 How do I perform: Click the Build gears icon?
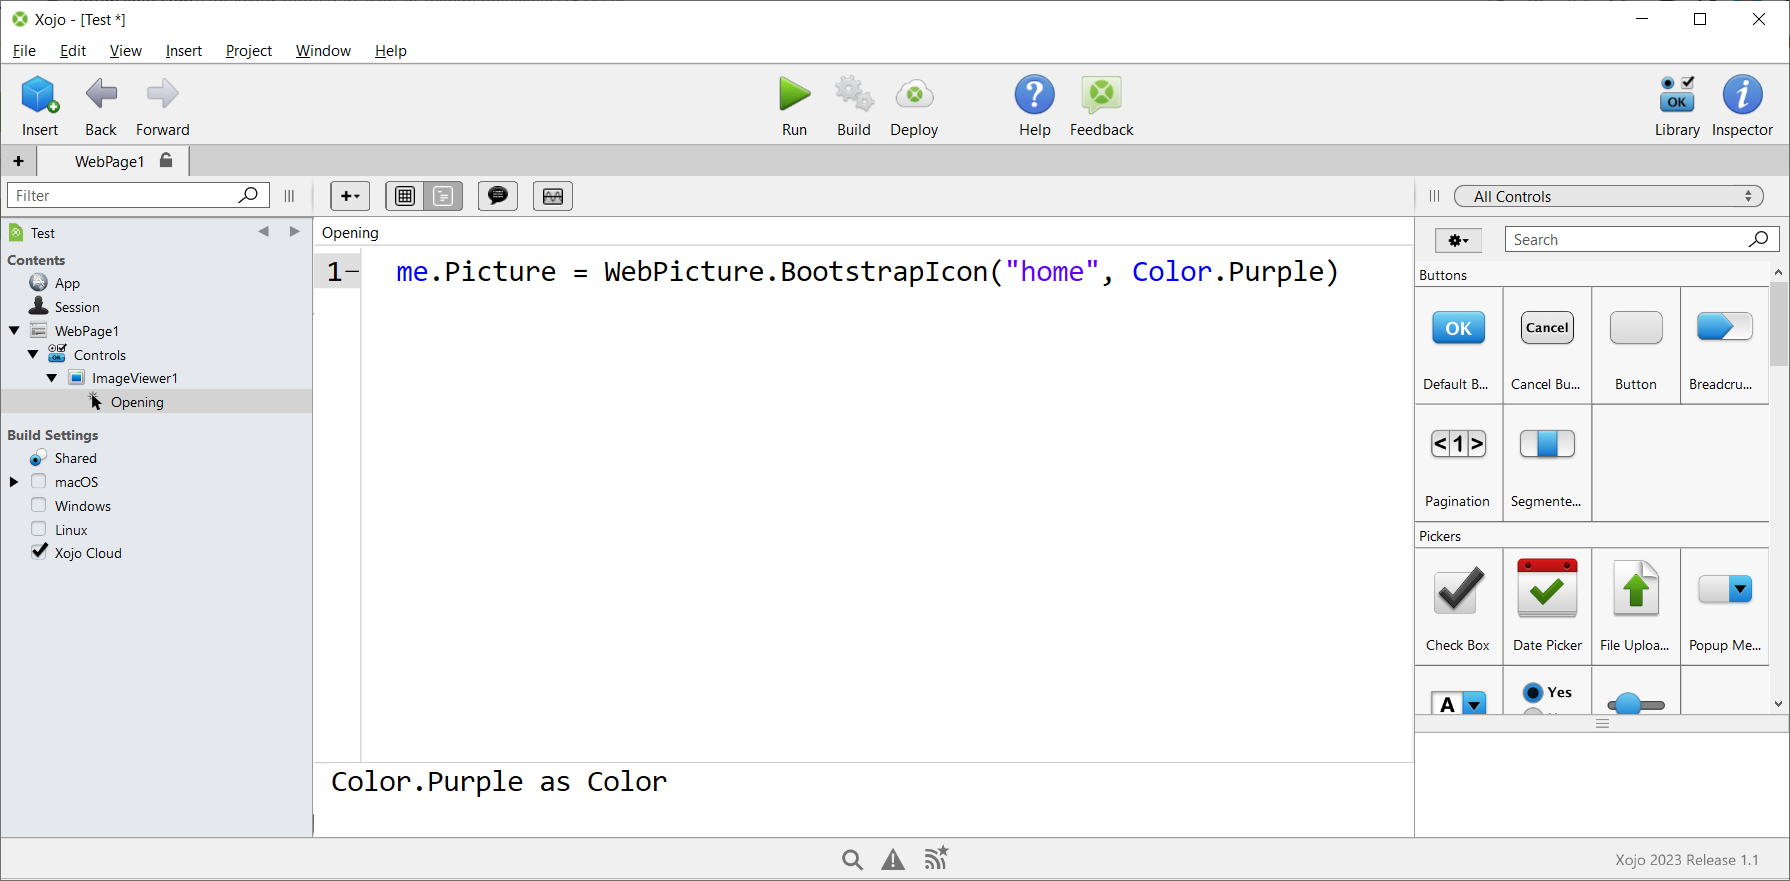pyautogui.click(x=854, y=94)
